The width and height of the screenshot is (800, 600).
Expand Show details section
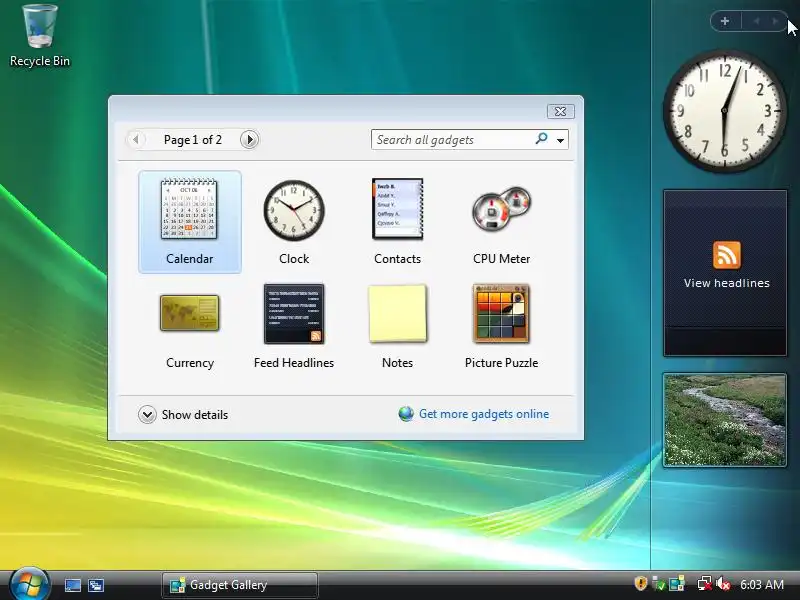[x=183, y=415]
